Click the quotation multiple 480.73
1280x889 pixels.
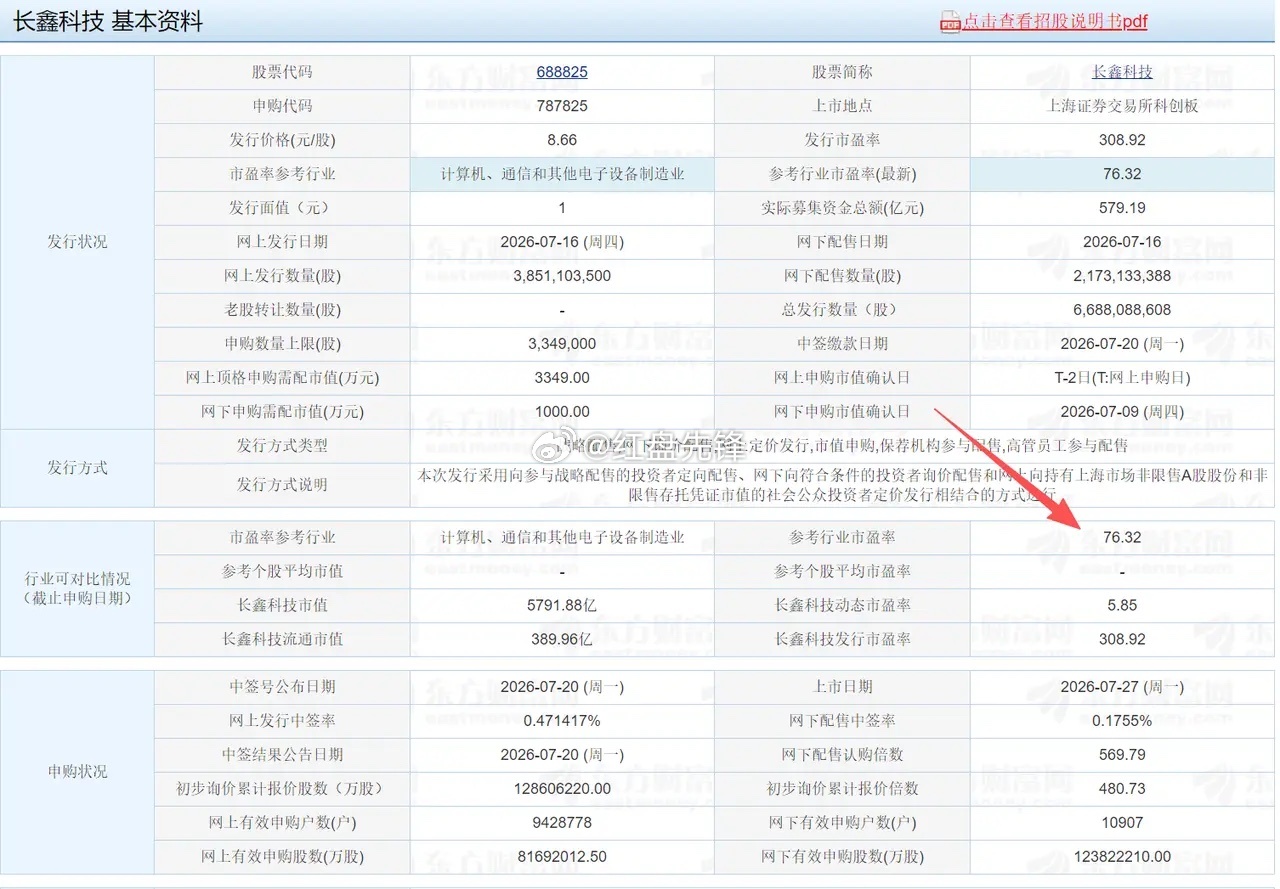pyautogui.click(x=1122, y=789)
